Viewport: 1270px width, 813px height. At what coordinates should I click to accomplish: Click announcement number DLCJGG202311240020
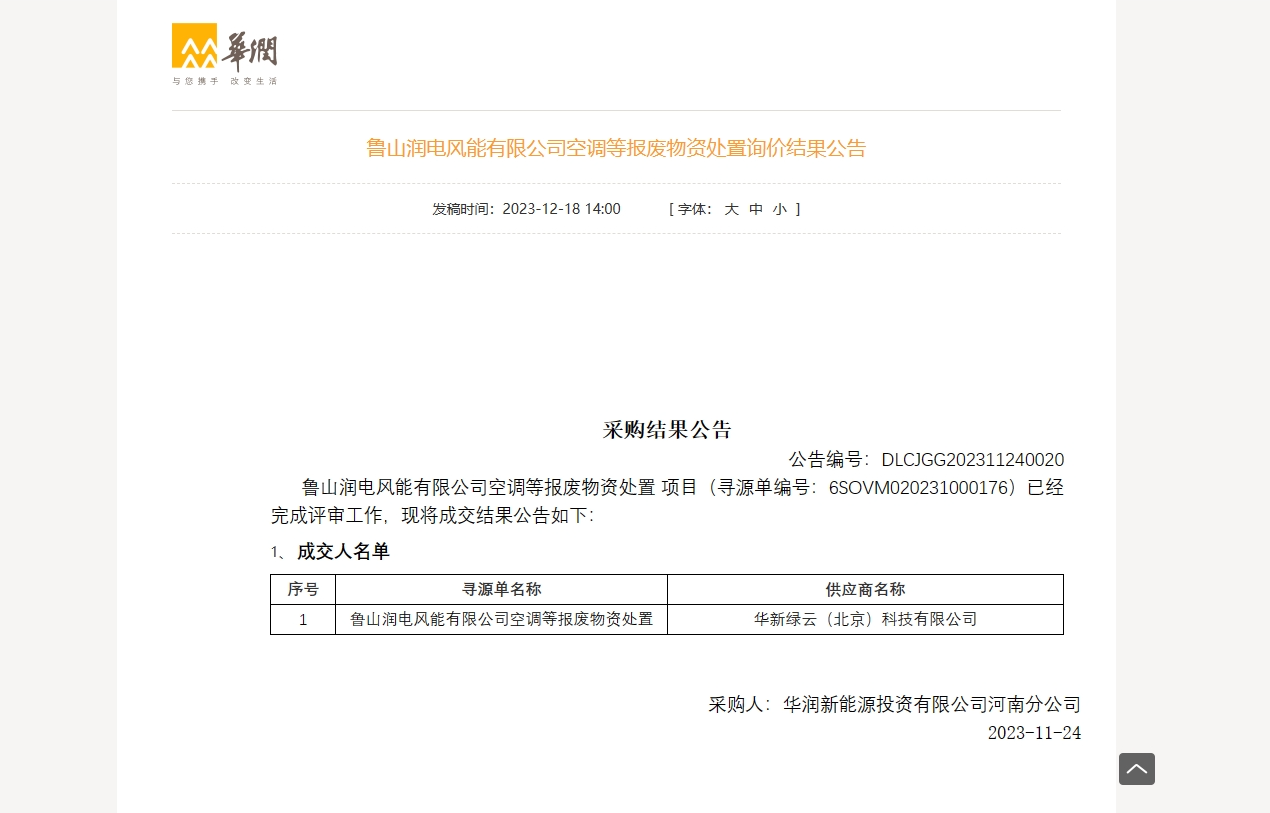click(972, 460)
